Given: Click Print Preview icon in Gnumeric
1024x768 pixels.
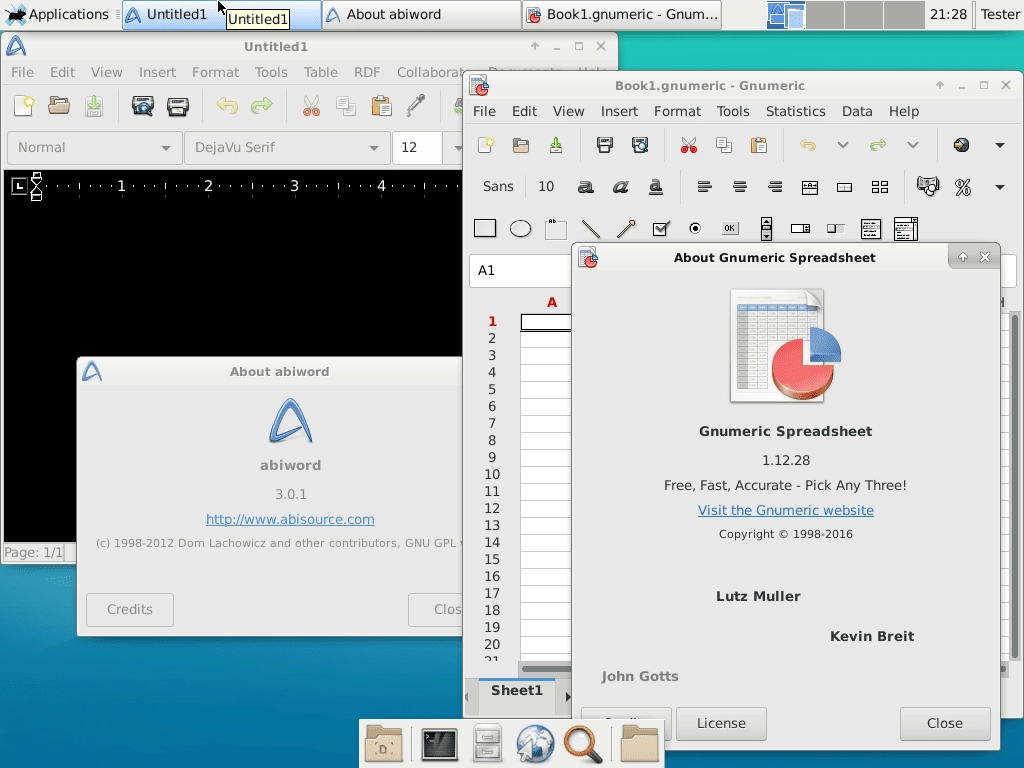Looking at the screenshot, I should click(x=640, y=145).
